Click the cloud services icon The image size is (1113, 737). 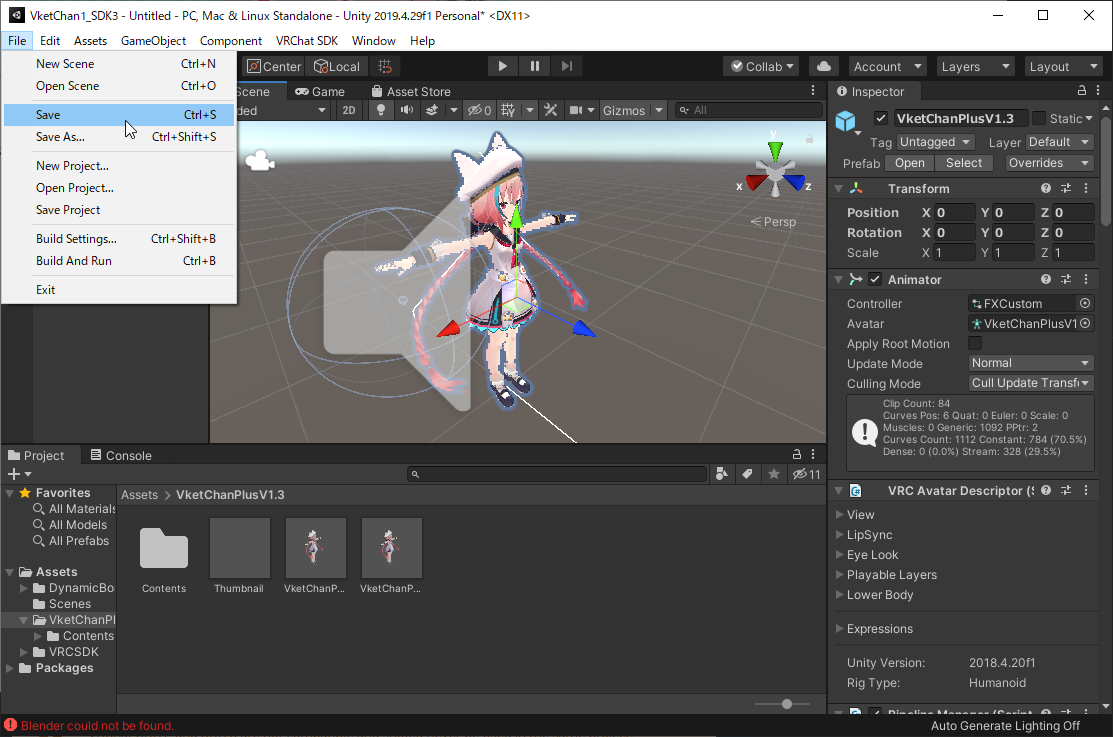click(x=823, y=66)
